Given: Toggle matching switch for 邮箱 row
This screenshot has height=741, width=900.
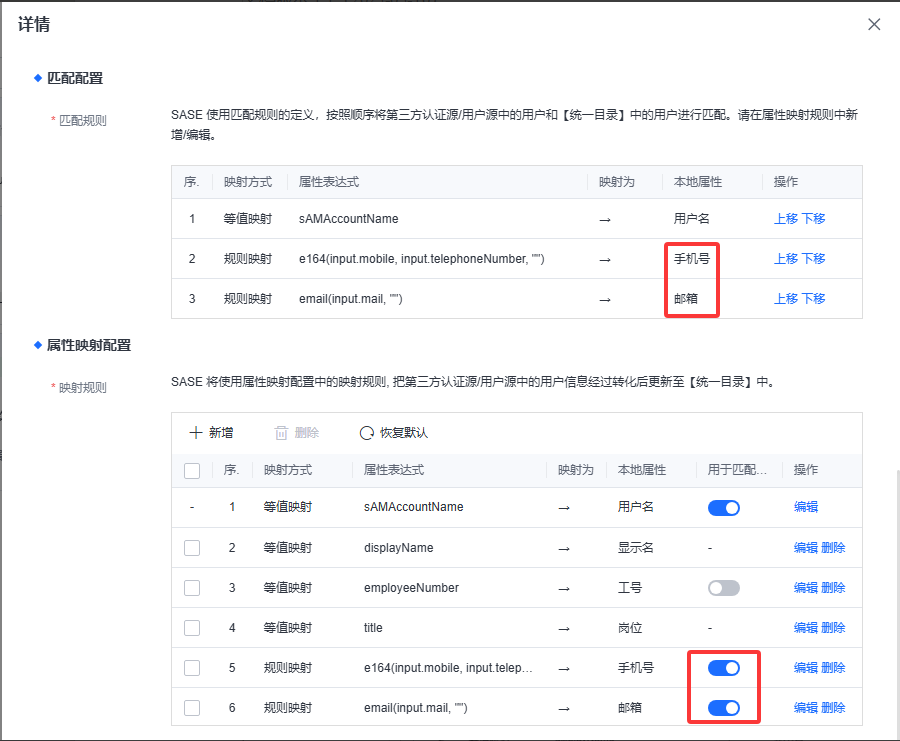Looking at the screenshot, I should coord(723,708).
